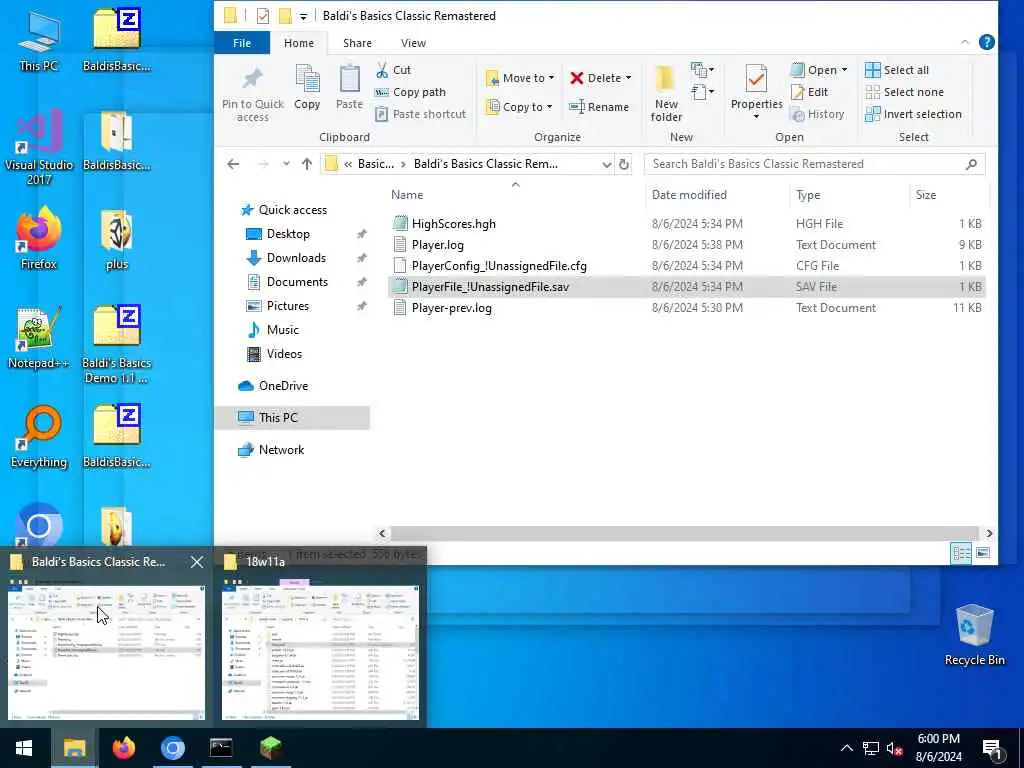Expand the Open button dropdown
1024x768 pixels.
(x=844, y=70)
